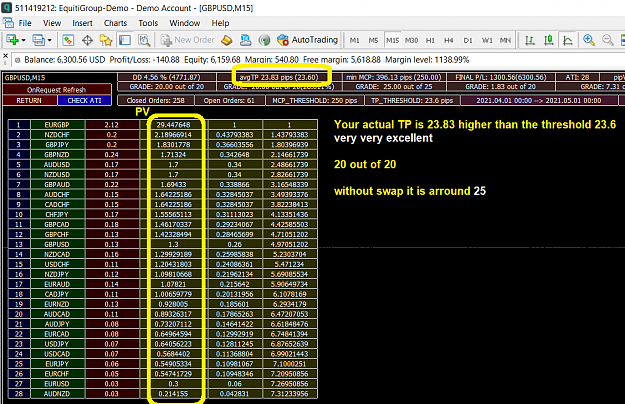This screenshot has width=625, height=404.
Task: Open the Profiles toolbar icon
Action: click(38, 40)
